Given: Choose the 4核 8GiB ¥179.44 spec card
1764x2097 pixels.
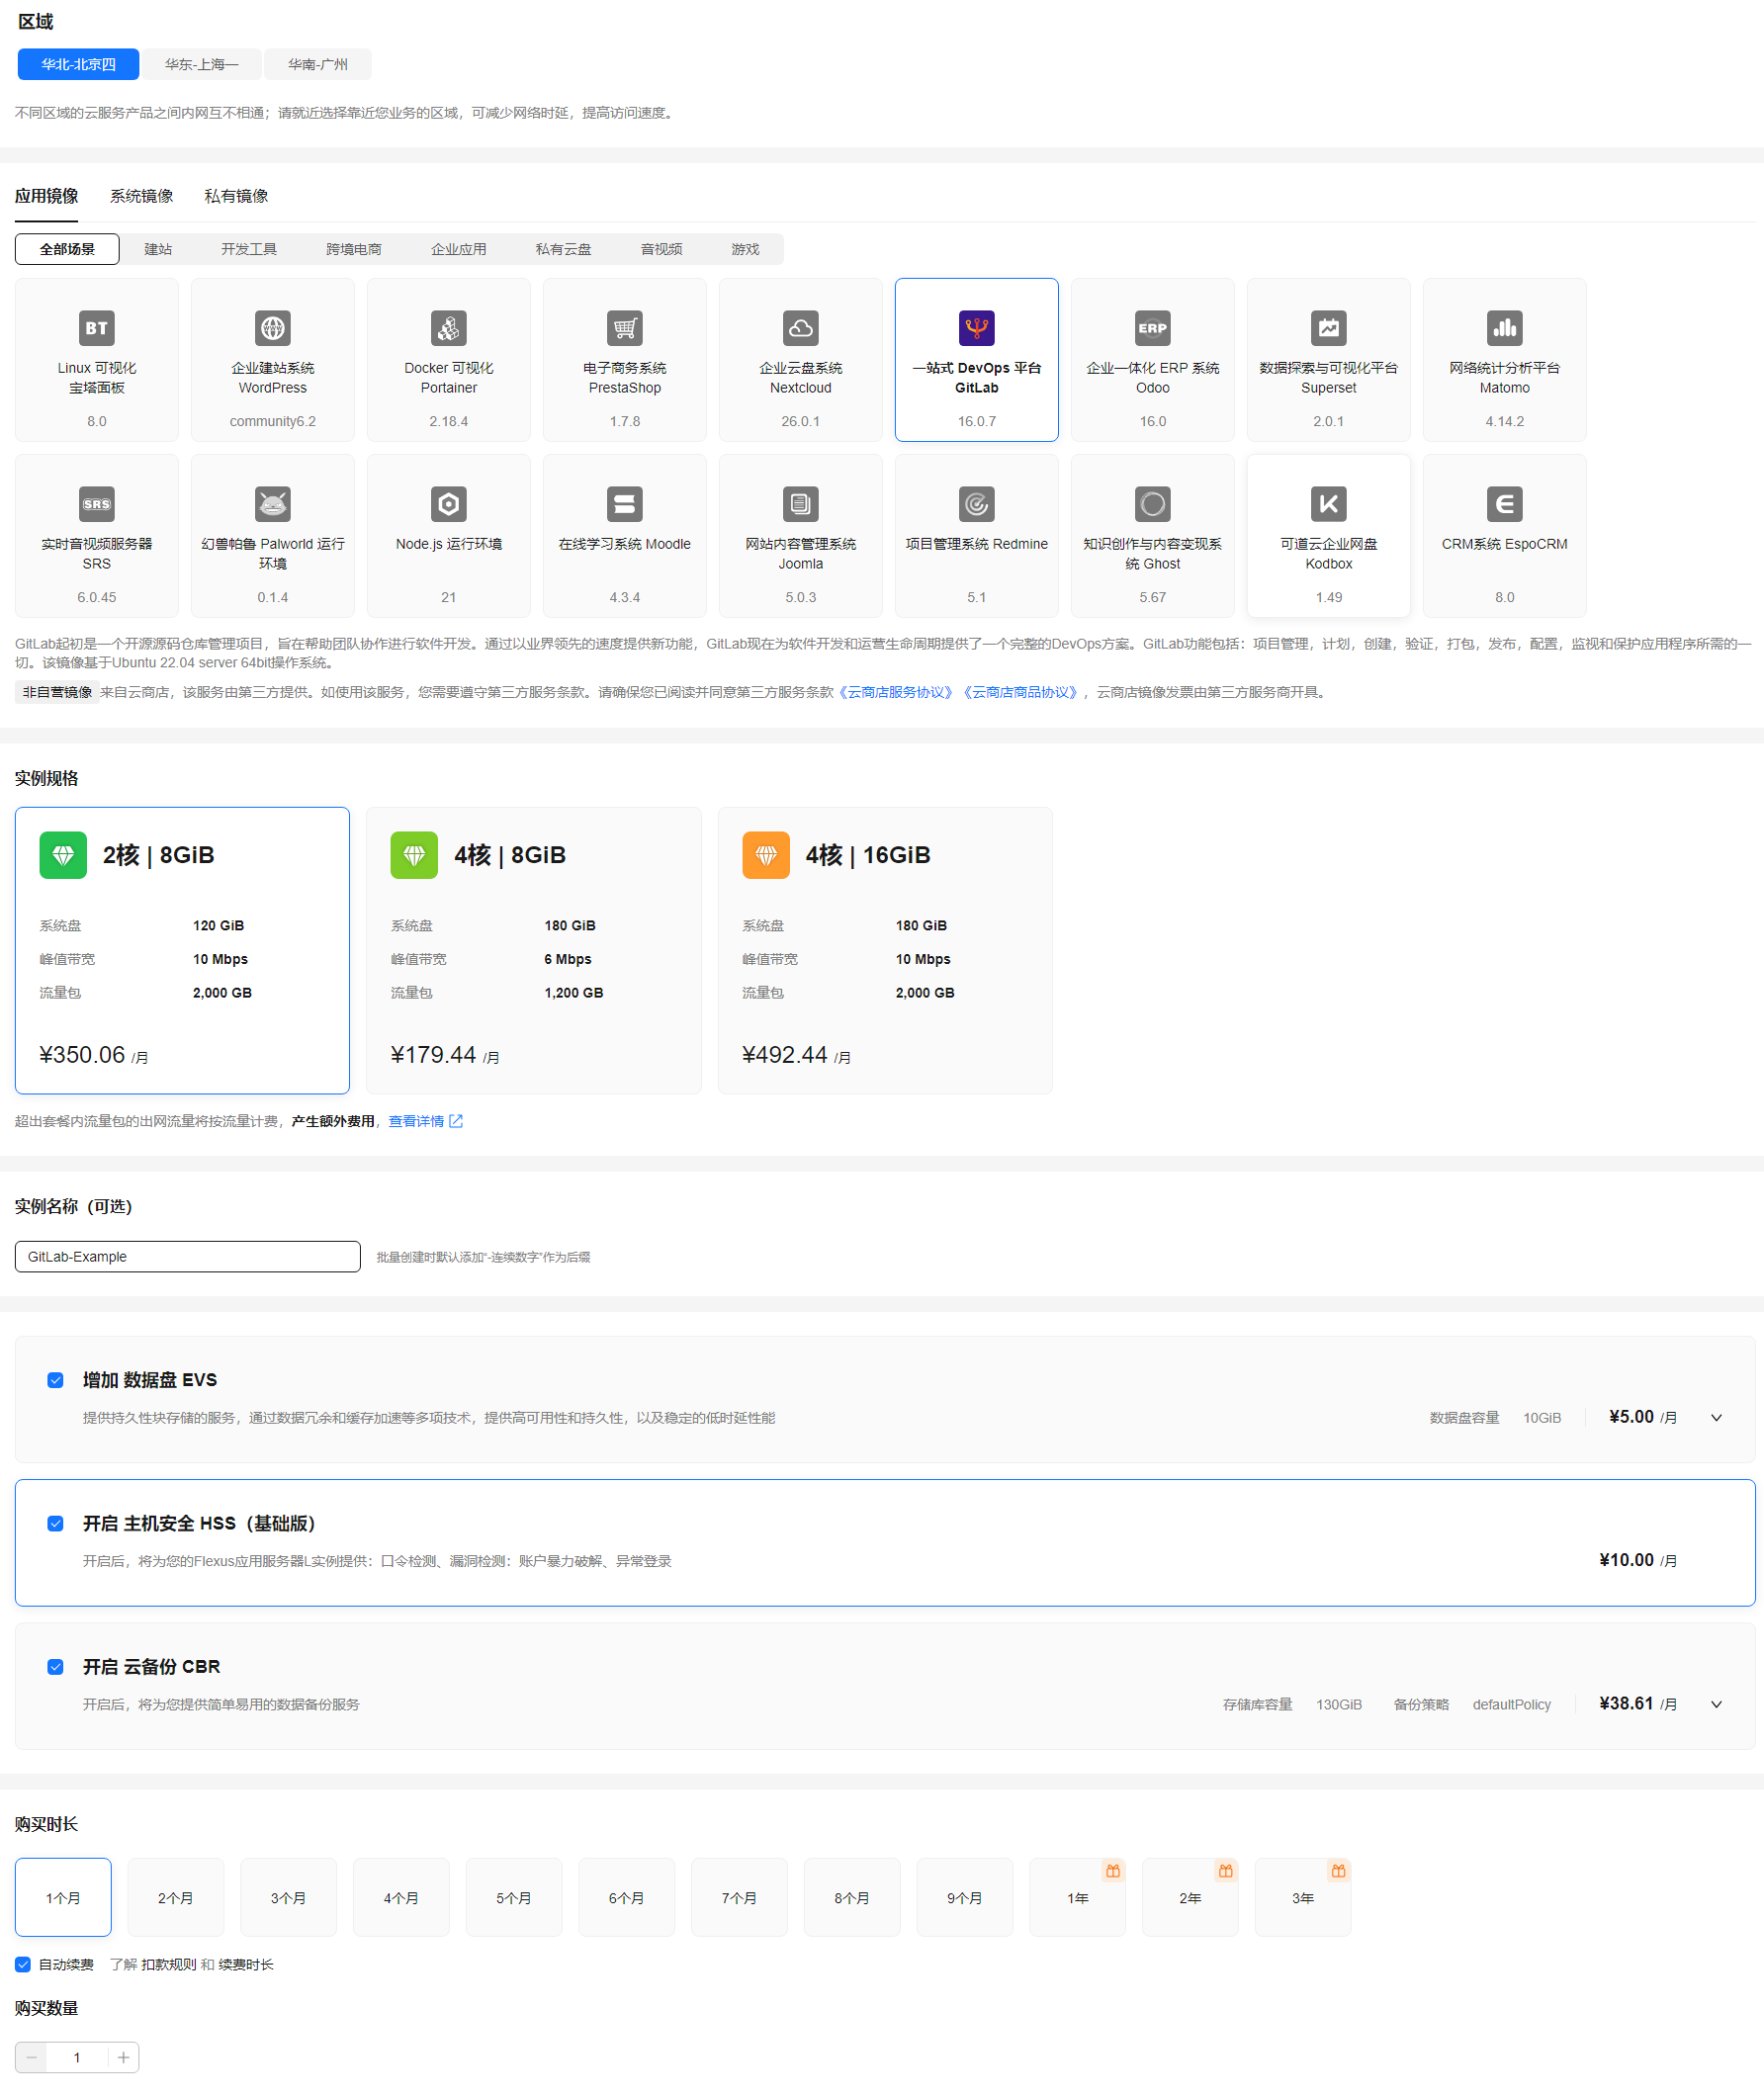Looking at the screenshot, I should [534, 950].
